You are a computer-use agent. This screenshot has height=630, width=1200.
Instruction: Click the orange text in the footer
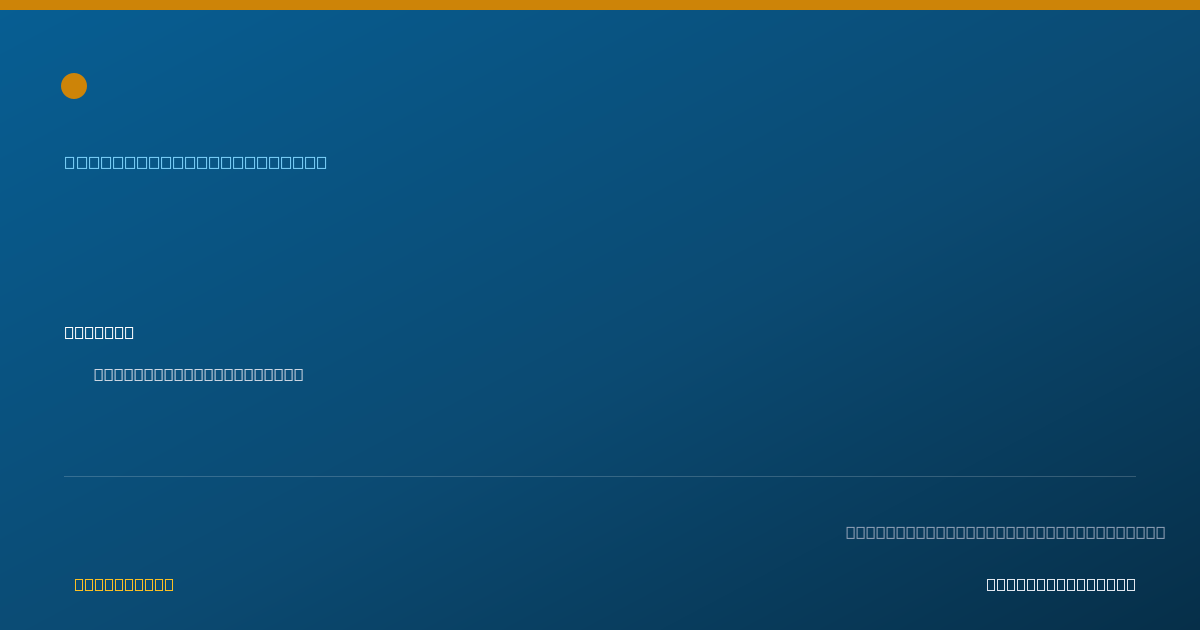pyautogui.click(x=124, y=584)
